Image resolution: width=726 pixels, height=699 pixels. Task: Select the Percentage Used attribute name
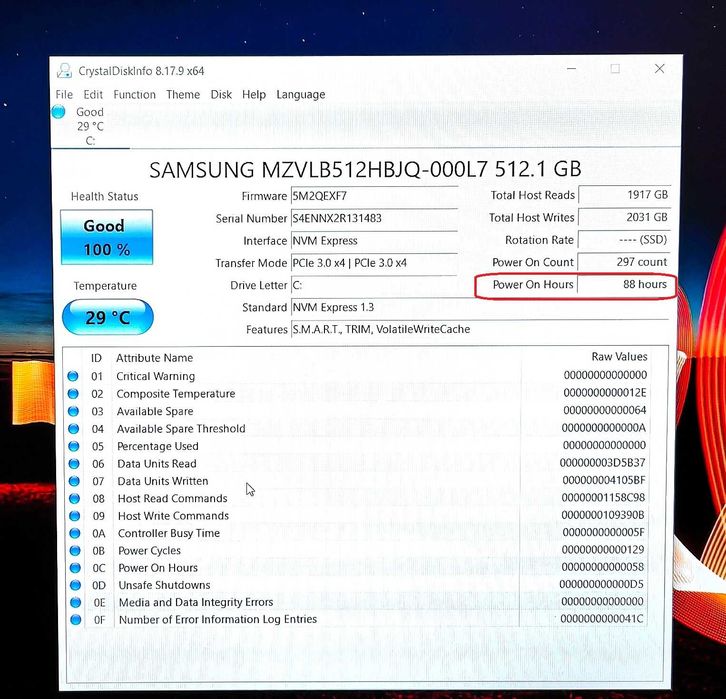tap(158, 446)
